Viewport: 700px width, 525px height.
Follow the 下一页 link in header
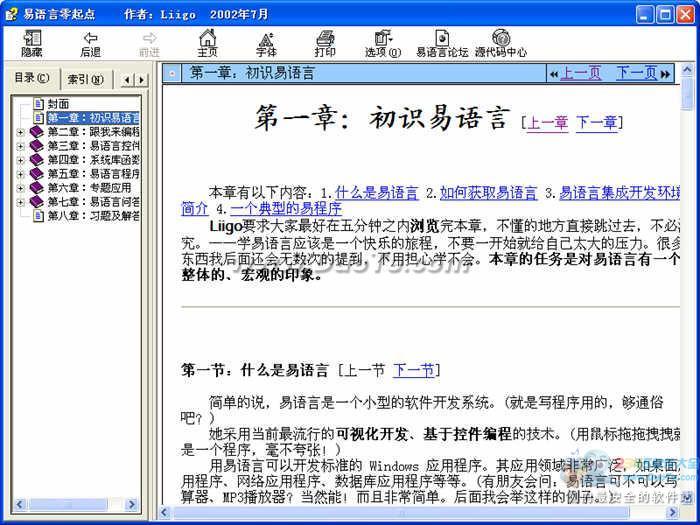[637, 73]
